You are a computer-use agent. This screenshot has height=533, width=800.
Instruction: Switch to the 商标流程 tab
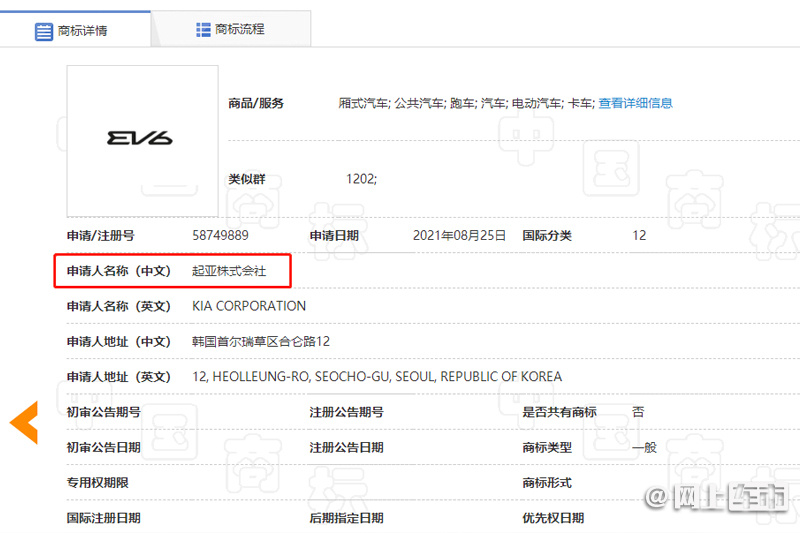click(x=231, y=29)
